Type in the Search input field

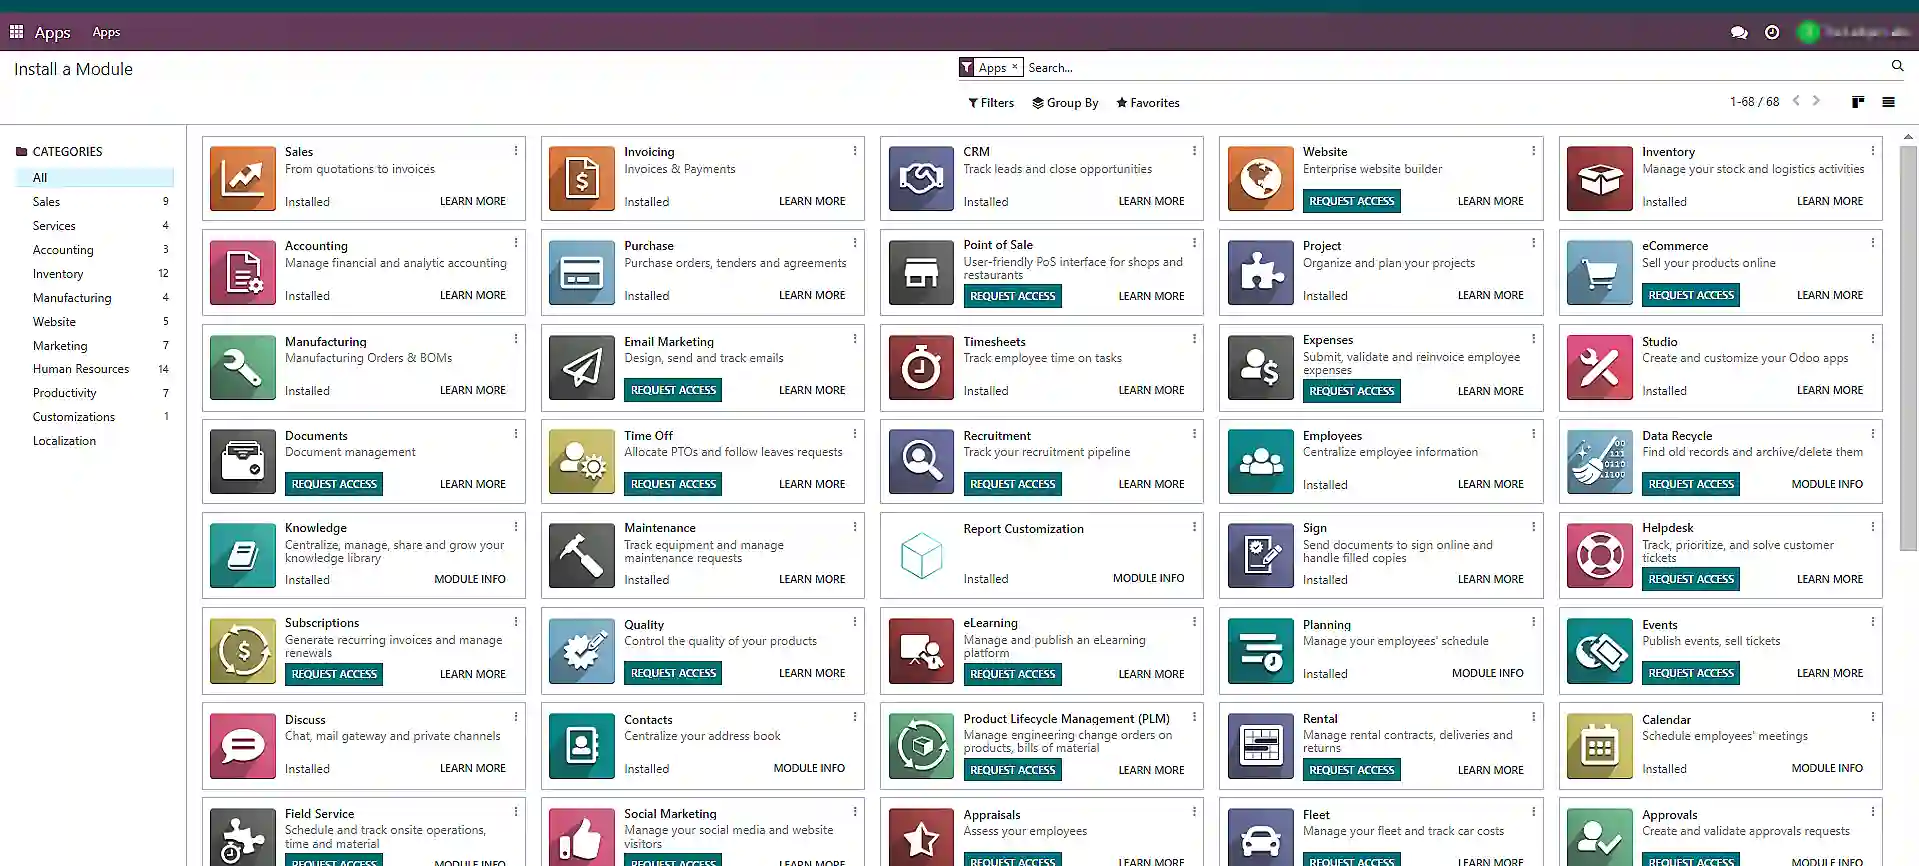tap(1450, 68)
